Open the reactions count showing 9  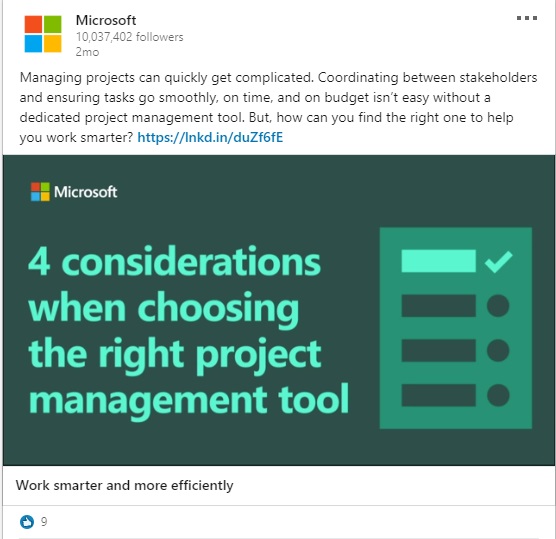(44, 522)
